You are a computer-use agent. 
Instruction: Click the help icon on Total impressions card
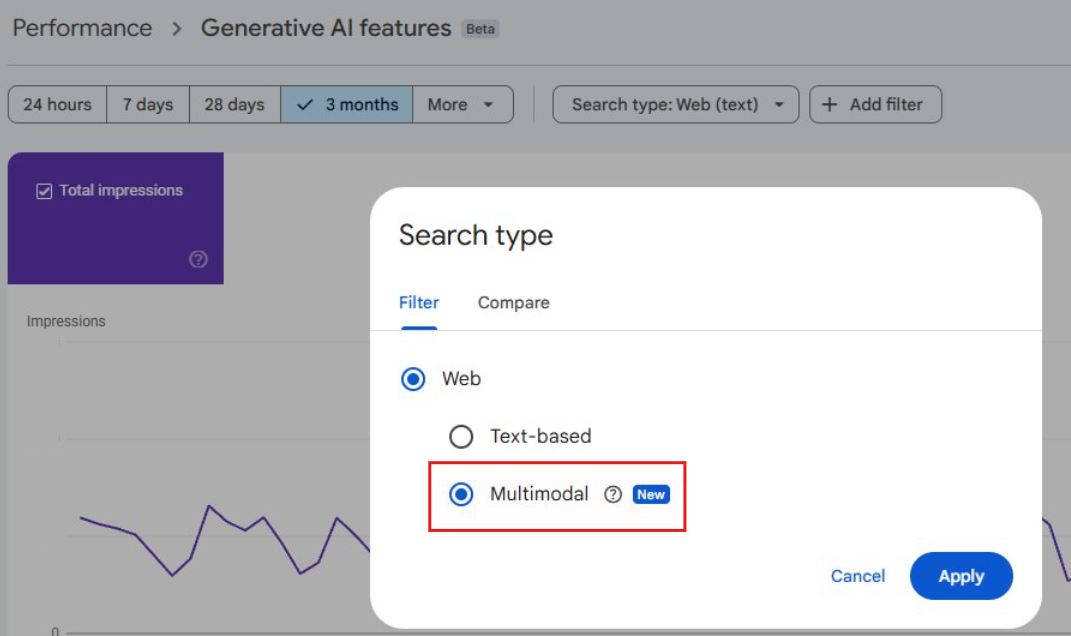(198, 259)
